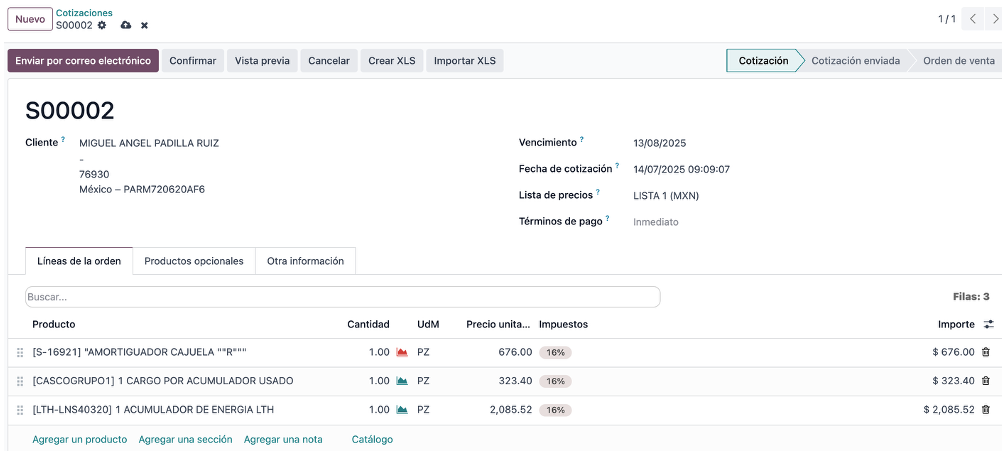Screen dimensions: 1002x452
Task: Open the Términos de pago Inmediato field
Action: point(656,222)
